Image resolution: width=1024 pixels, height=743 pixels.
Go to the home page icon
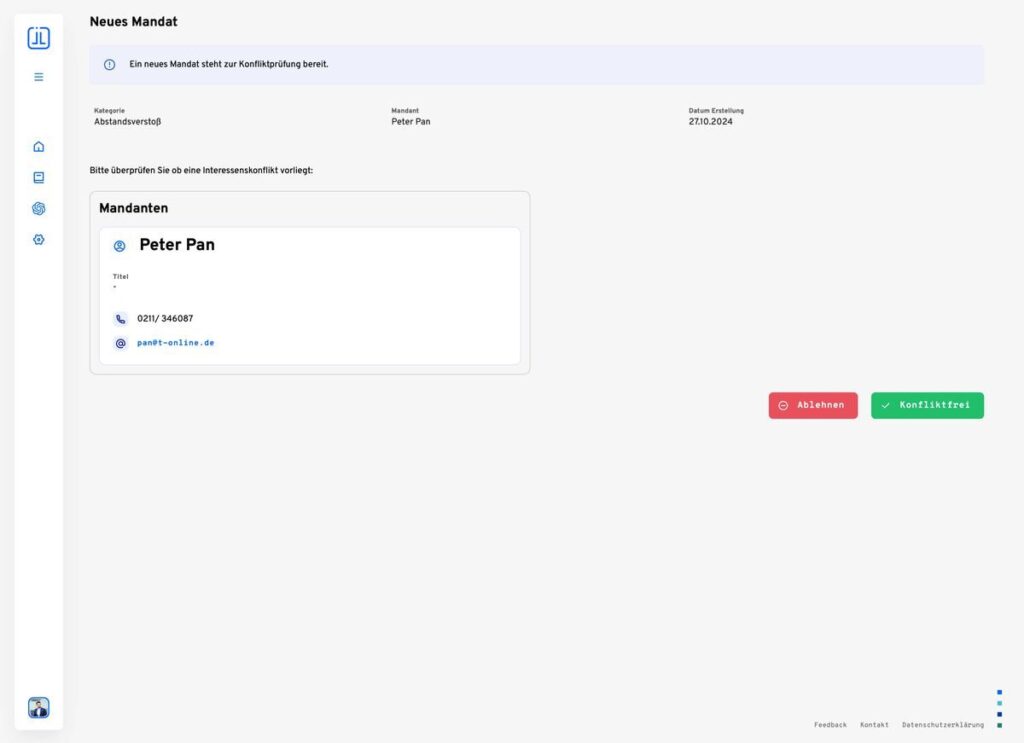[39, 147]
